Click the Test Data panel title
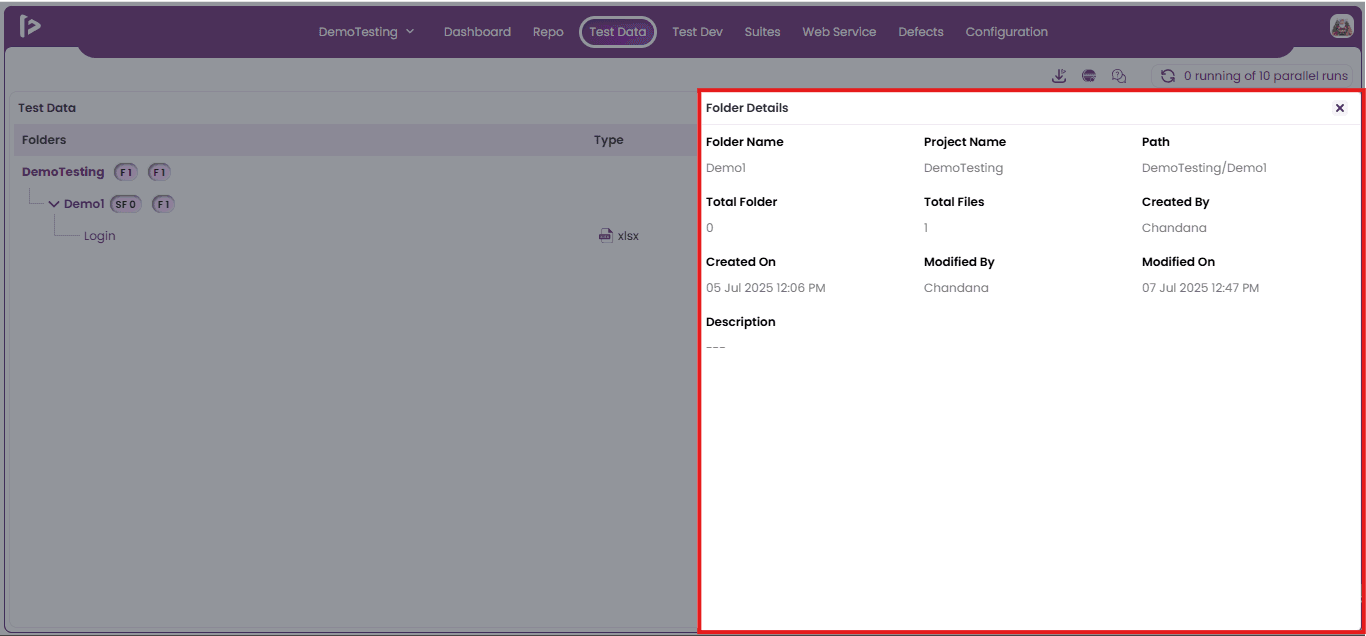The height and width of the screenshot is (636, 1366). pyautogui.click(x=47, y=108)
